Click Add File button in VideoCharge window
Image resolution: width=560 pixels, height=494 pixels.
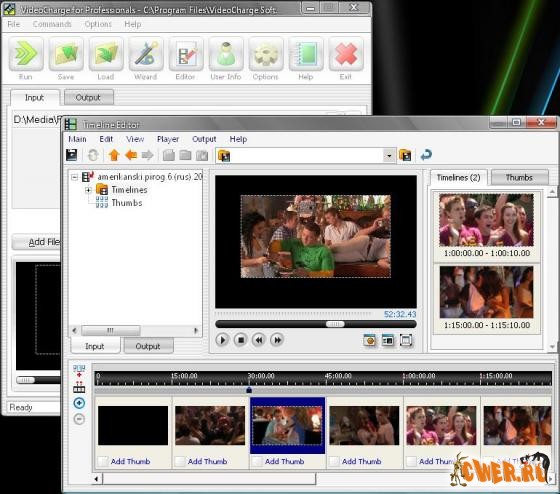pyautogui.click(x=37, y=242)
